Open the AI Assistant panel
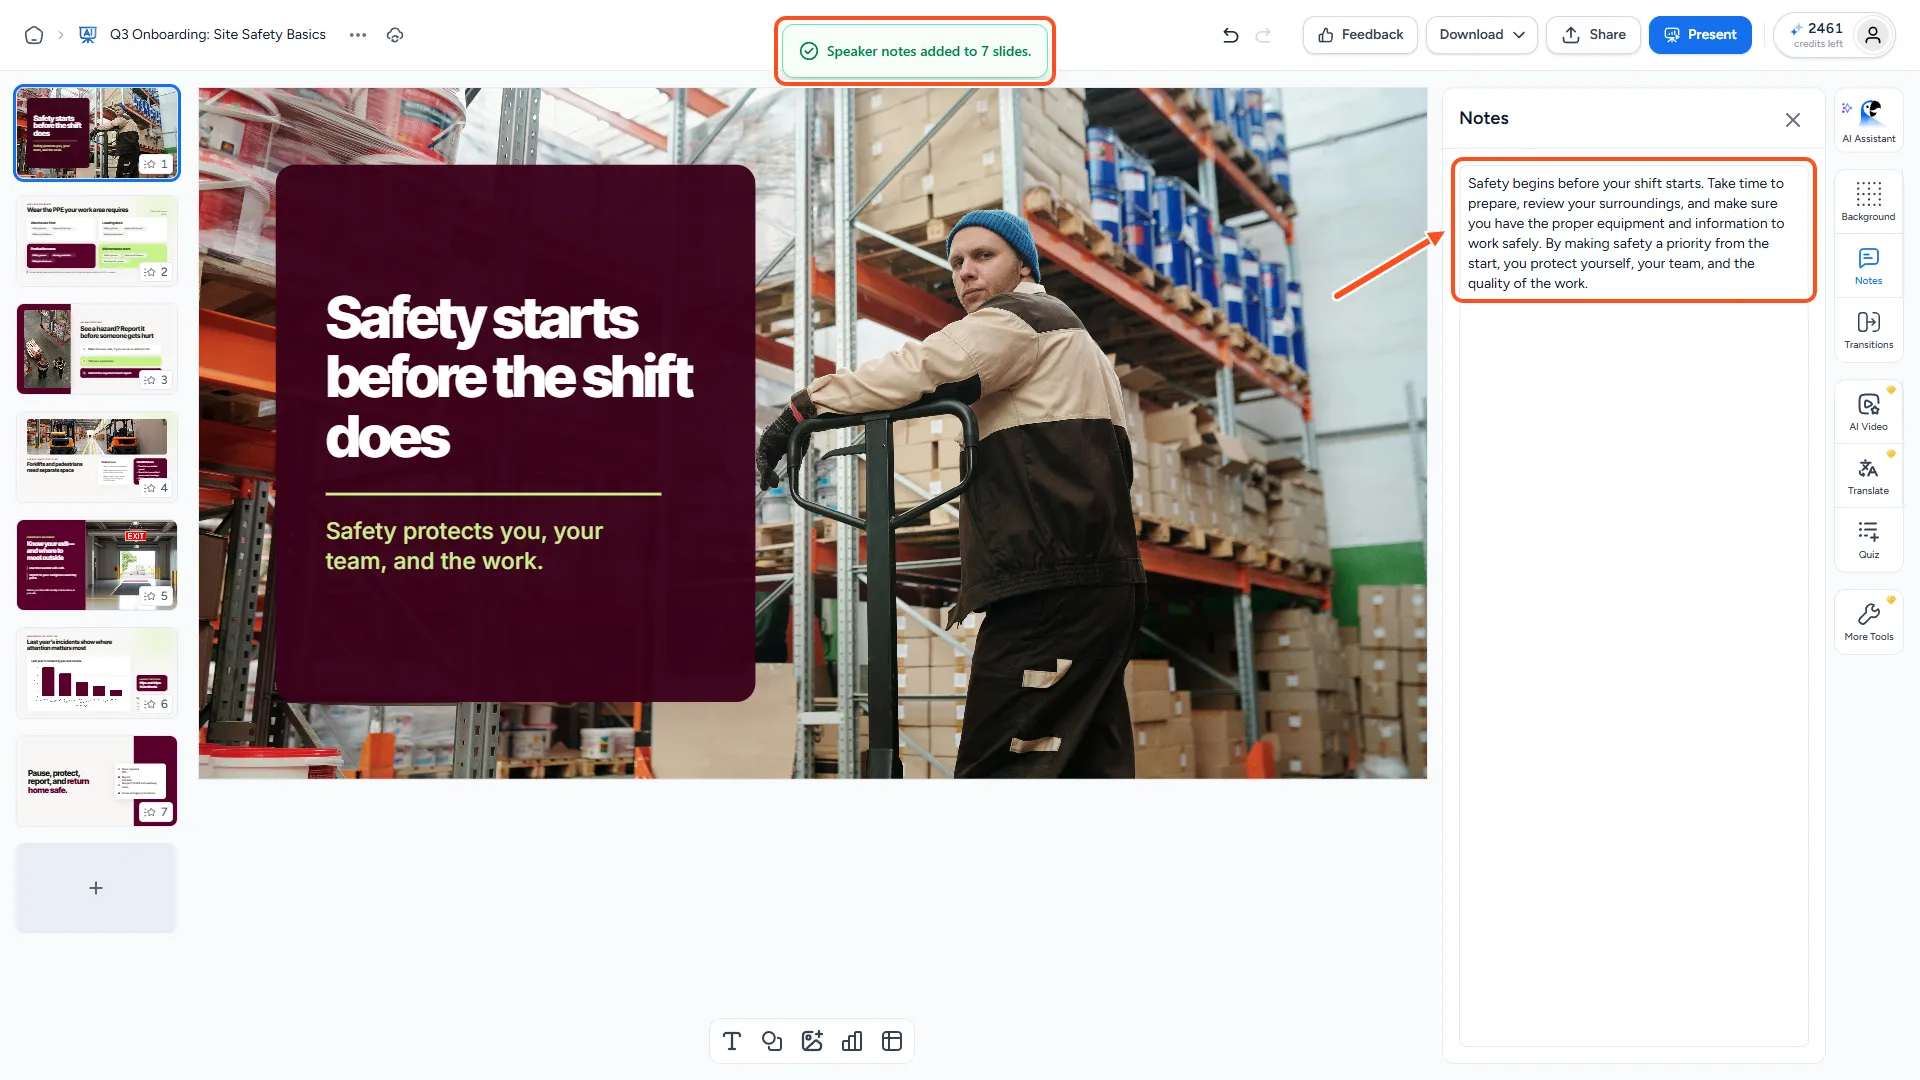1920x1080 pixels. tap(1868, 120)
